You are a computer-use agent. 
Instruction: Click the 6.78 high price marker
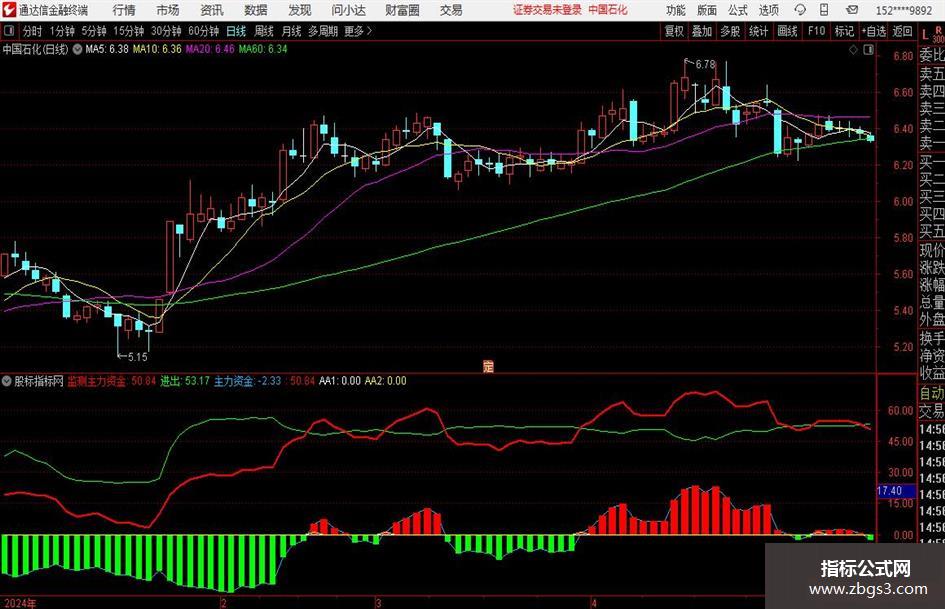pyautogui.click(x=705, y=64)
